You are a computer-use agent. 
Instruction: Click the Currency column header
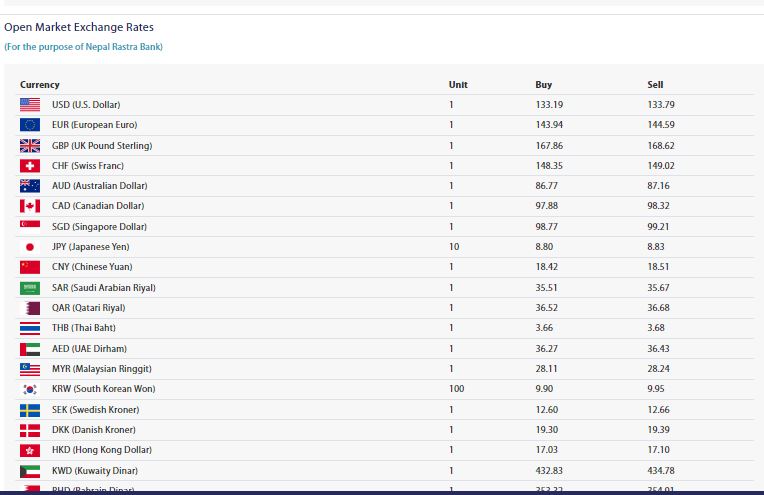40,85
